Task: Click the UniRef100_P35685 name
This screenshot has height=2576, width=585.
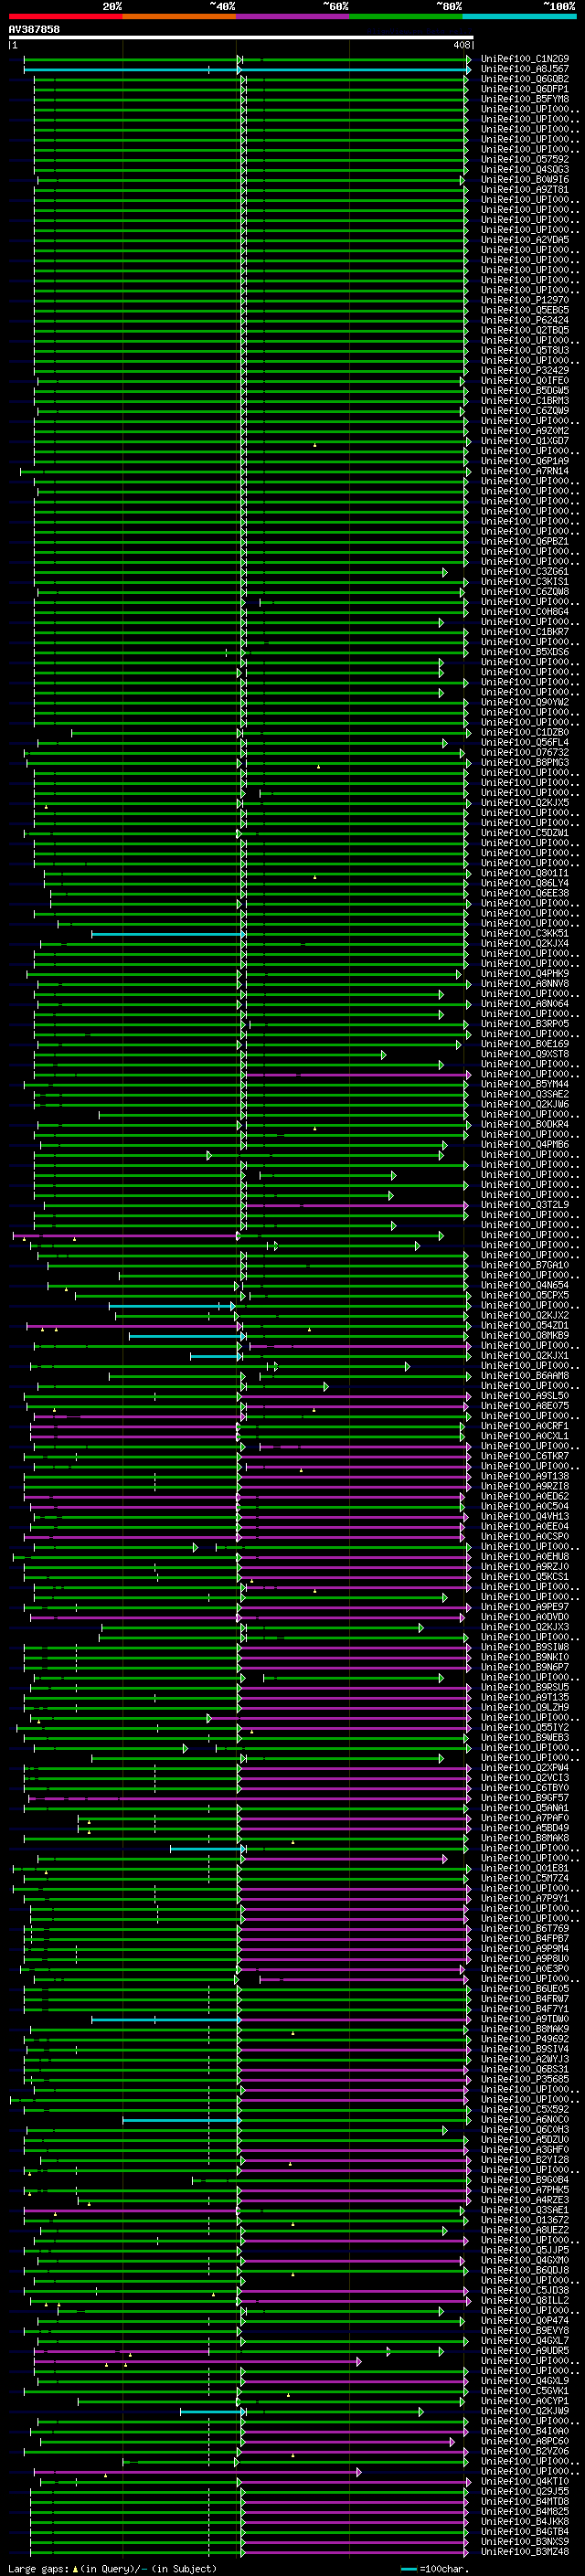Action: (x=525, y=2079)
